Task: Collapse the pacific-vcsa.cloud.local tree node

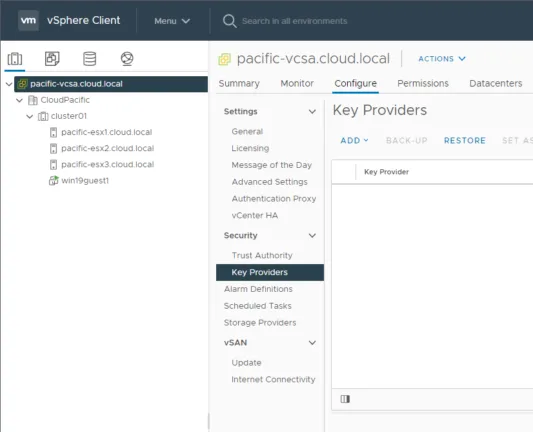Action: point(9,84)
